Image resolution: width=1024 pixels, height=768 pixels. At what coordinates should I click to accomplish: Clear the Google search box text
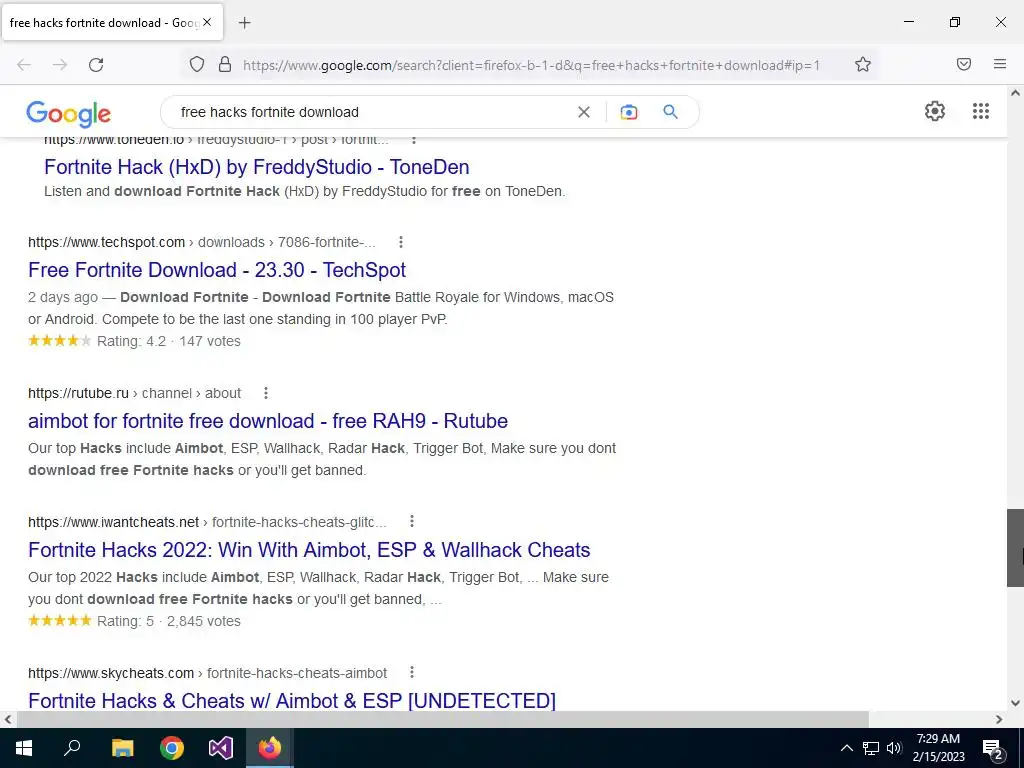584,112
